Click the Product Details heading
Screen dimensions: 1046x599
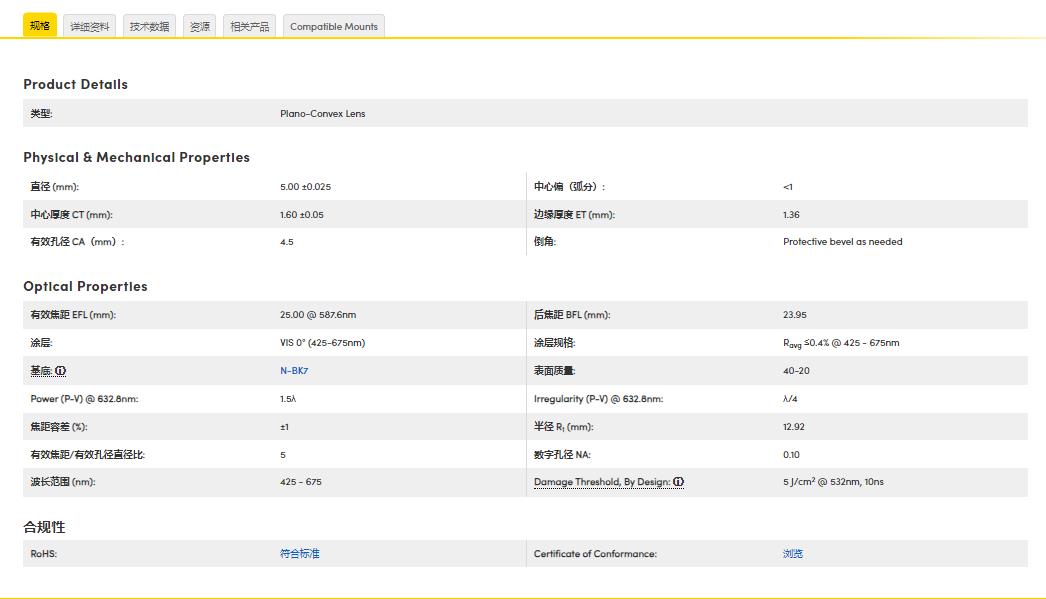click(x=76, y=84)
